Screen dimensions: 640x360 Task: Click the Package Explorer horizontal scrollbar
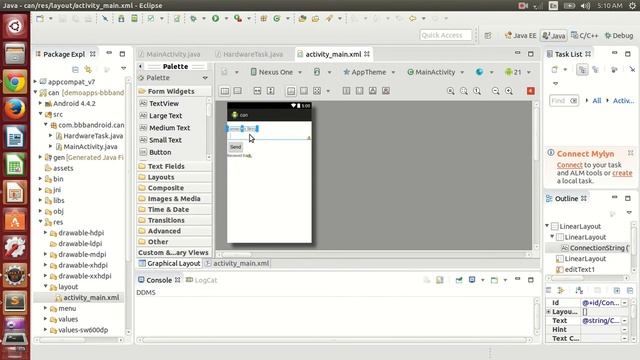tap(80, 340)
